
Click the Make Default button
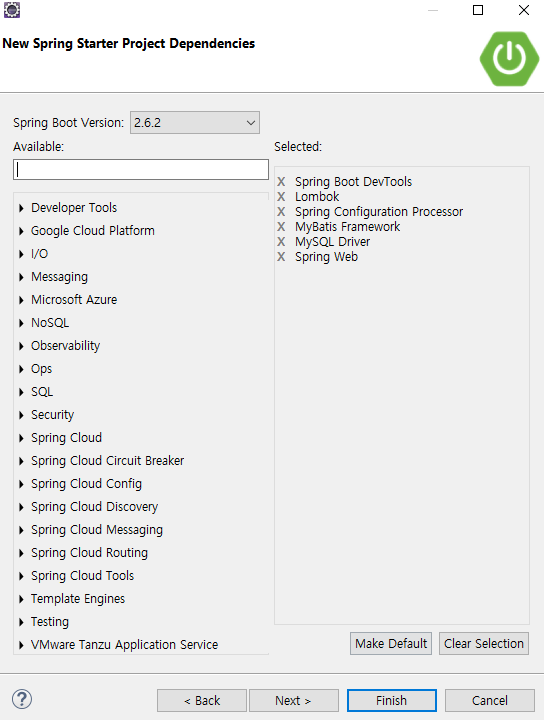click(391, 643)
